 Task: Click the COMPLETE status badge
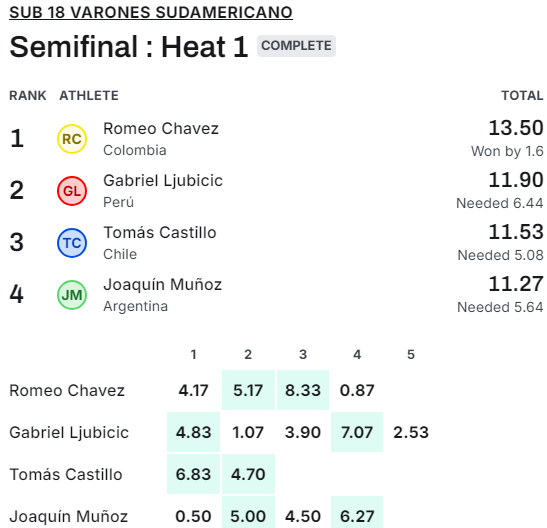[296, 46]
